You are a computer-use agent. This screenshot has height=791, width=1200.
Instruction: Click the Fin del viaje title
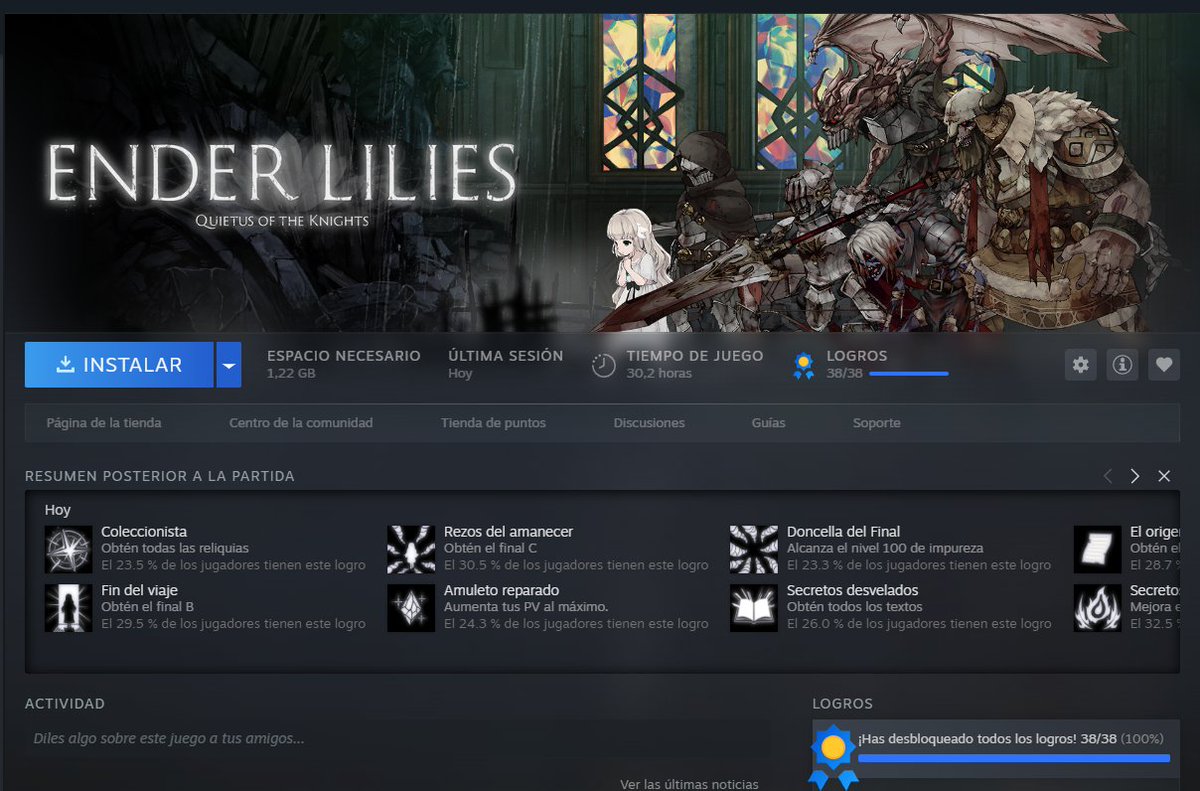140,591
